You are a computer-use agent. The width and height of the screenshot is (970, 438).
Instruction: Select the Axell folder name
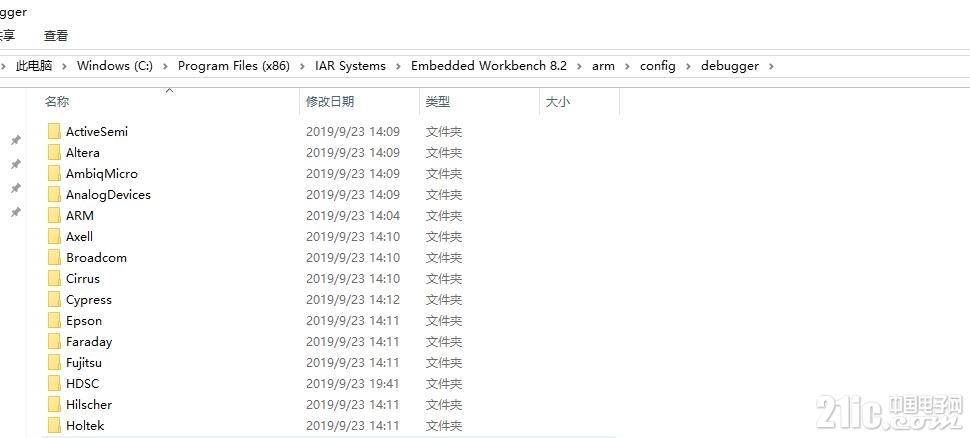[x=79, y=236]
